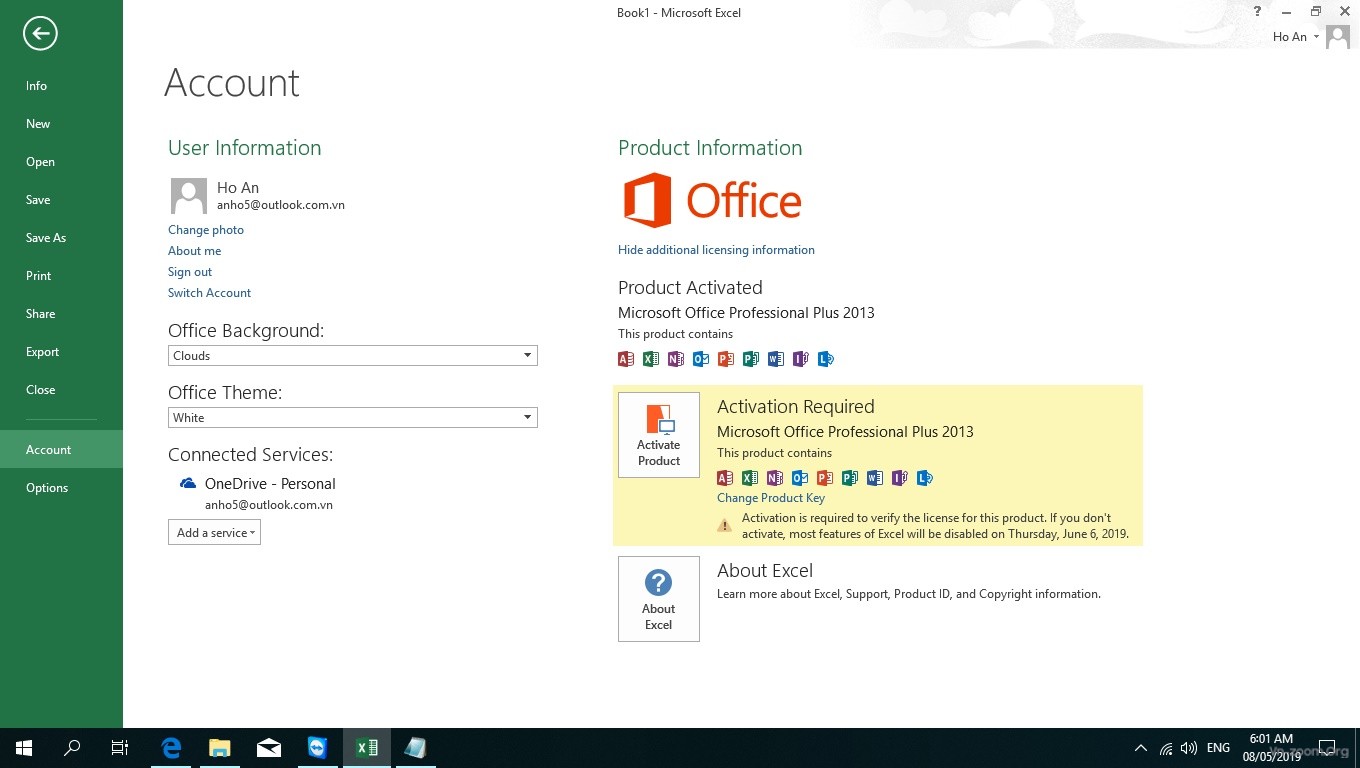Click the Switch Account link

point(209,293)
